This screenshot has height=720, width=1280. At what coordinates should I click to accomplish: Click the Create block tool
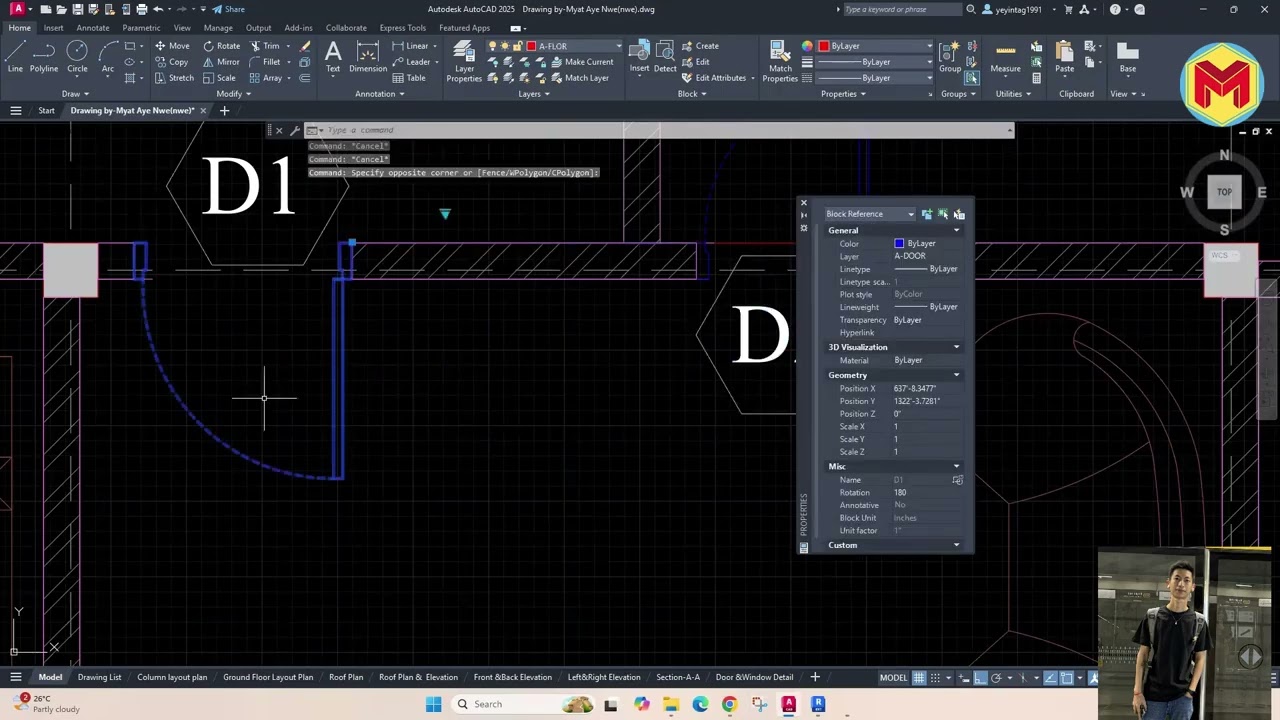(x=700, y=46)
